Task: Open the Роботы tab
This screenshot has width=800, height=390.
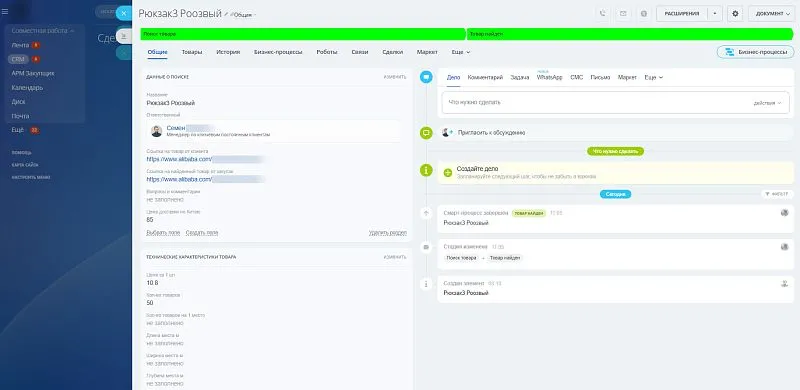Action: click(x=327, y=52)
